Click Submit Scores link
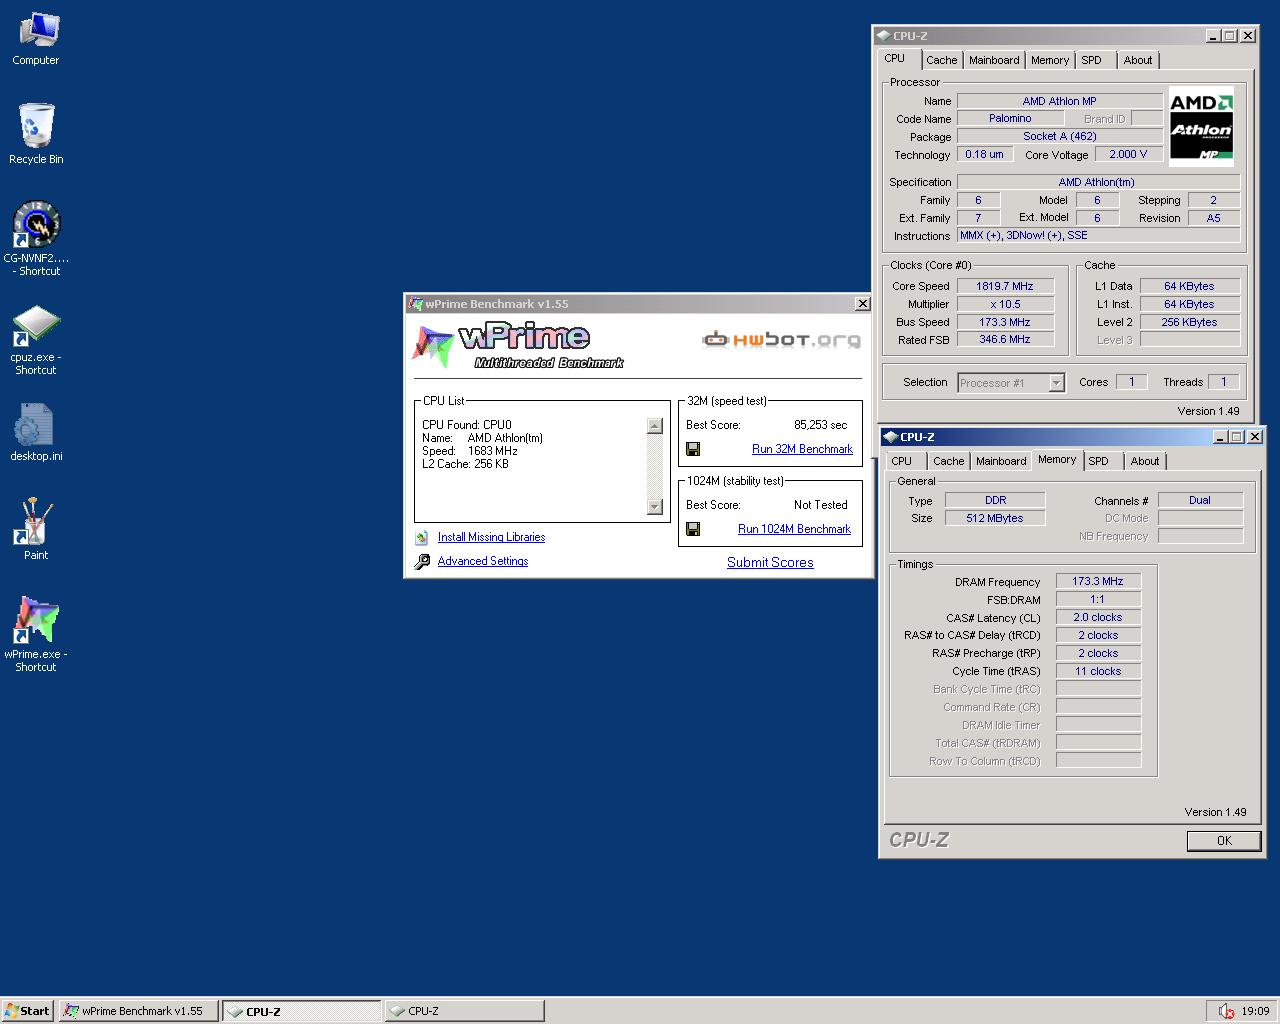Screen dimensions: 1280x1024 [x=770, y=562]
